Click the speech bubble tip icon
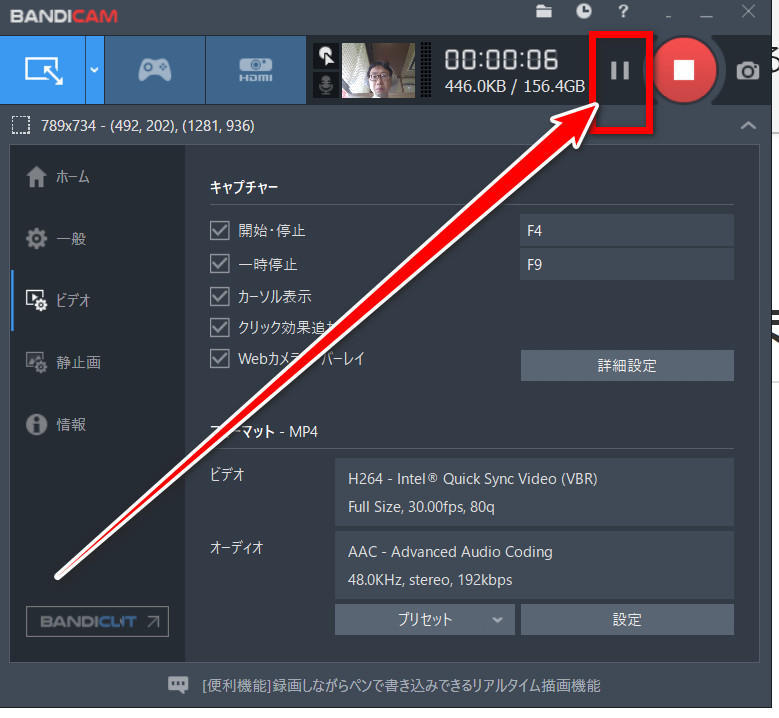Image resolution: width=779 pixels, height=718 pixels. 178,685
